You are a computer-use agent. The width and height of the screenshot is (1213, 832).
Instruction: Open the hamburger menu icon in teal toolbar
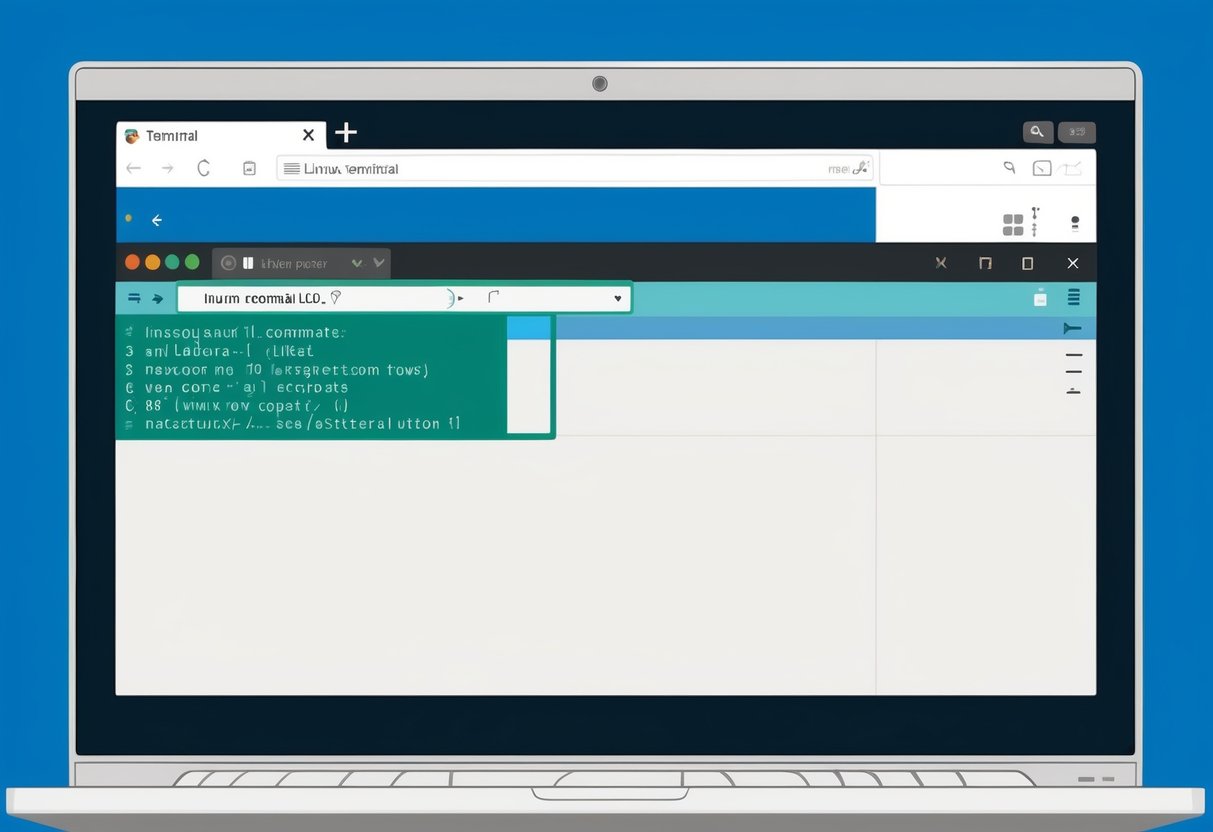click(1074, 297)
